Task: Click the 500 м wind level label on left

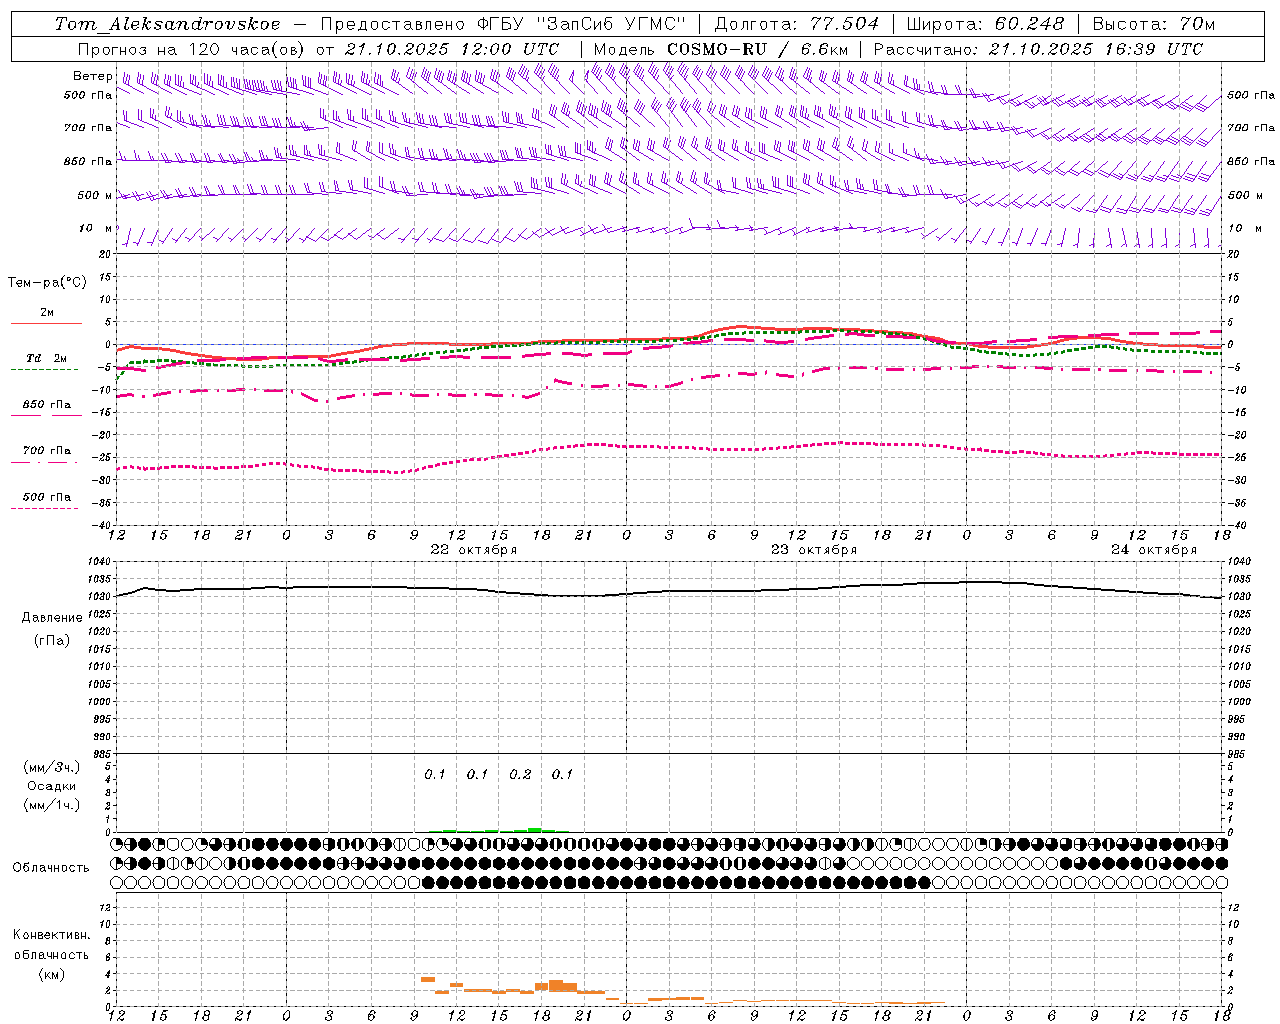Action: pyautogui.click(x=95, y=195)
